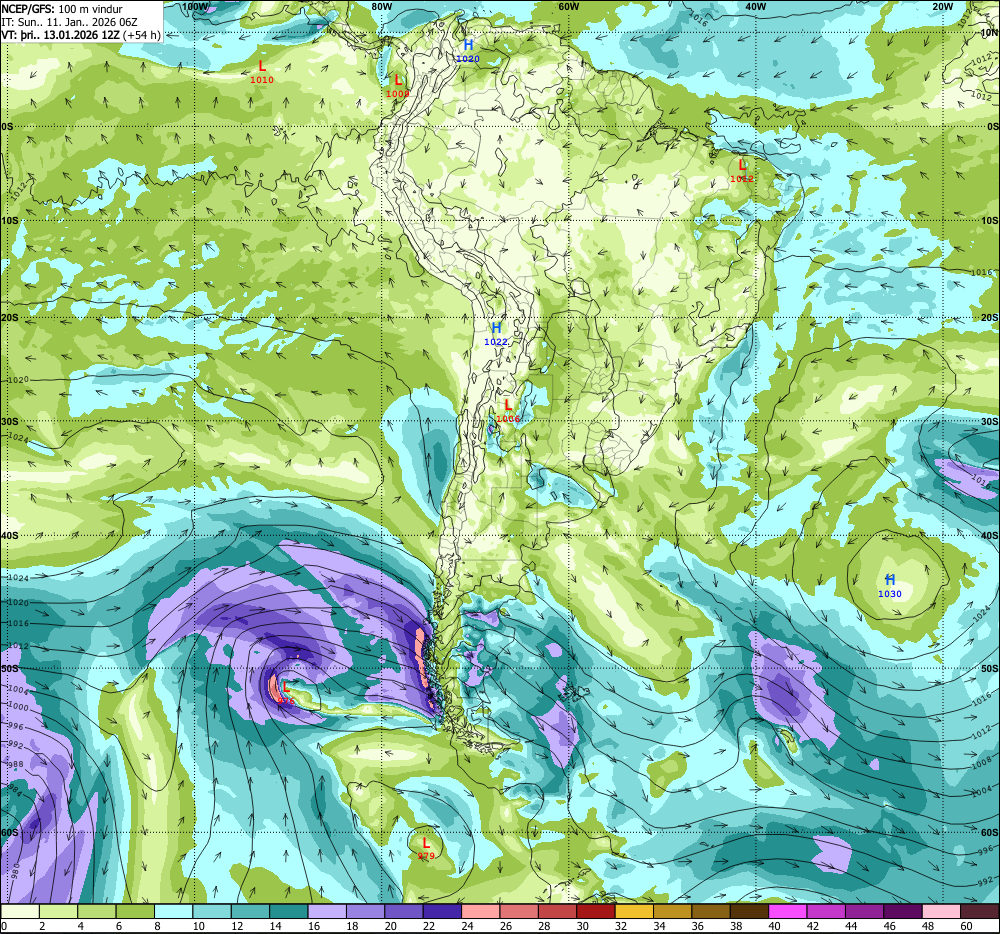The height and width of the screenshot is (934, 1000).
Task: Click the 20S latitude label on left axis
Action: (10, 317)
